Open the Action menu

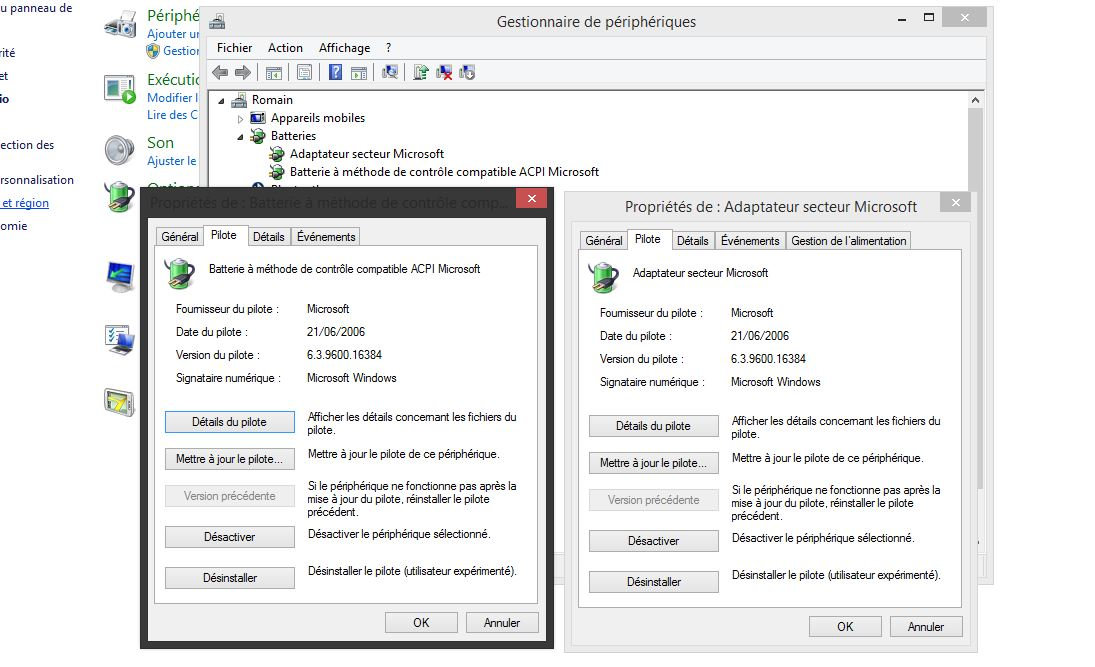click(x=285, y=47)
